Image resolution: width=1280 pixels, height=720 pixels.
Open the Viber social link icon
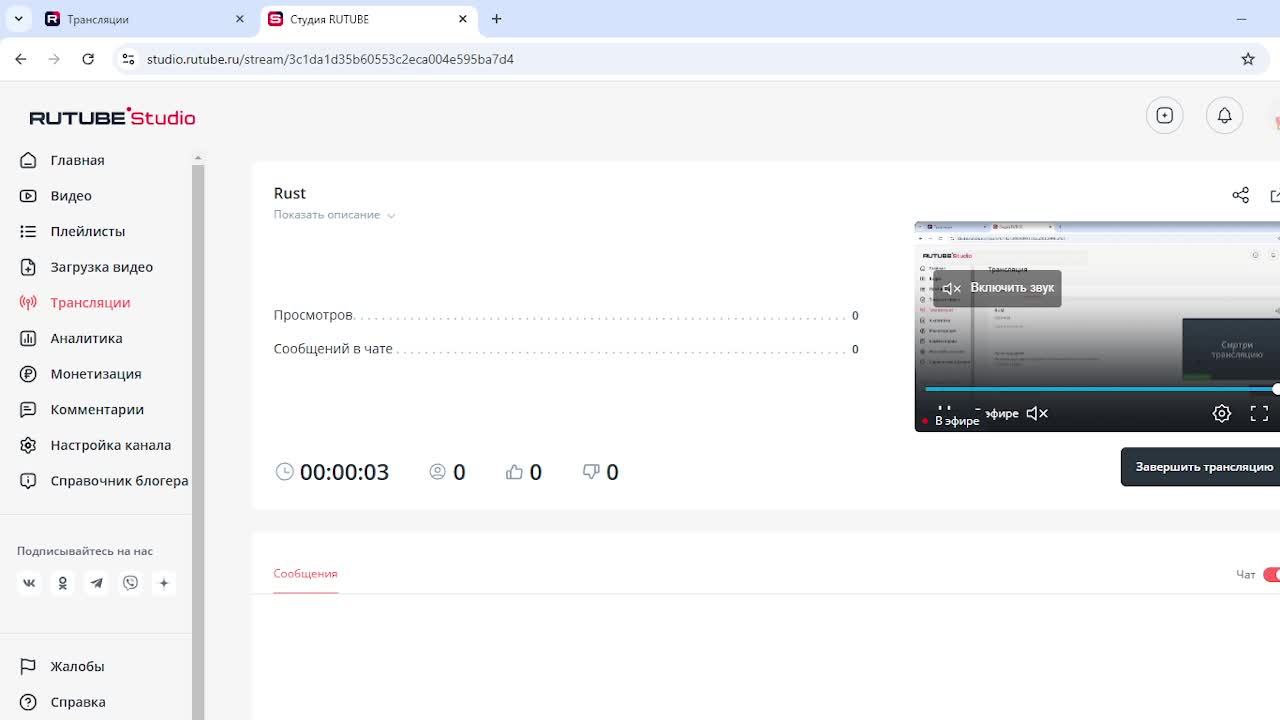130,583
